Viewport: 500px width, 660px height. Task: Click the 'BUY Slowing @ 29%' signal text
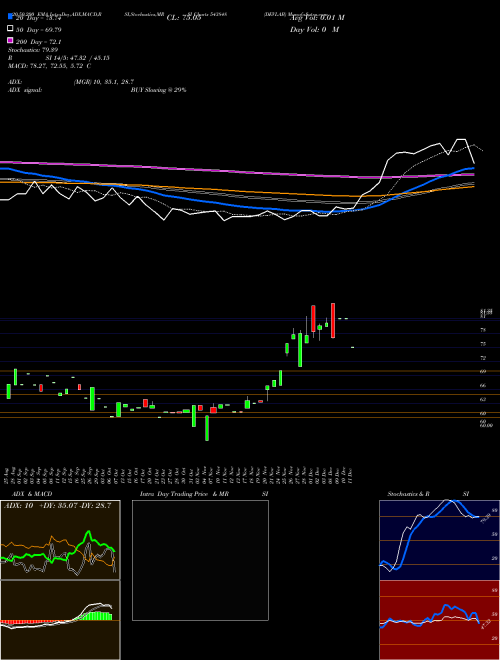[x=159, y=90]
